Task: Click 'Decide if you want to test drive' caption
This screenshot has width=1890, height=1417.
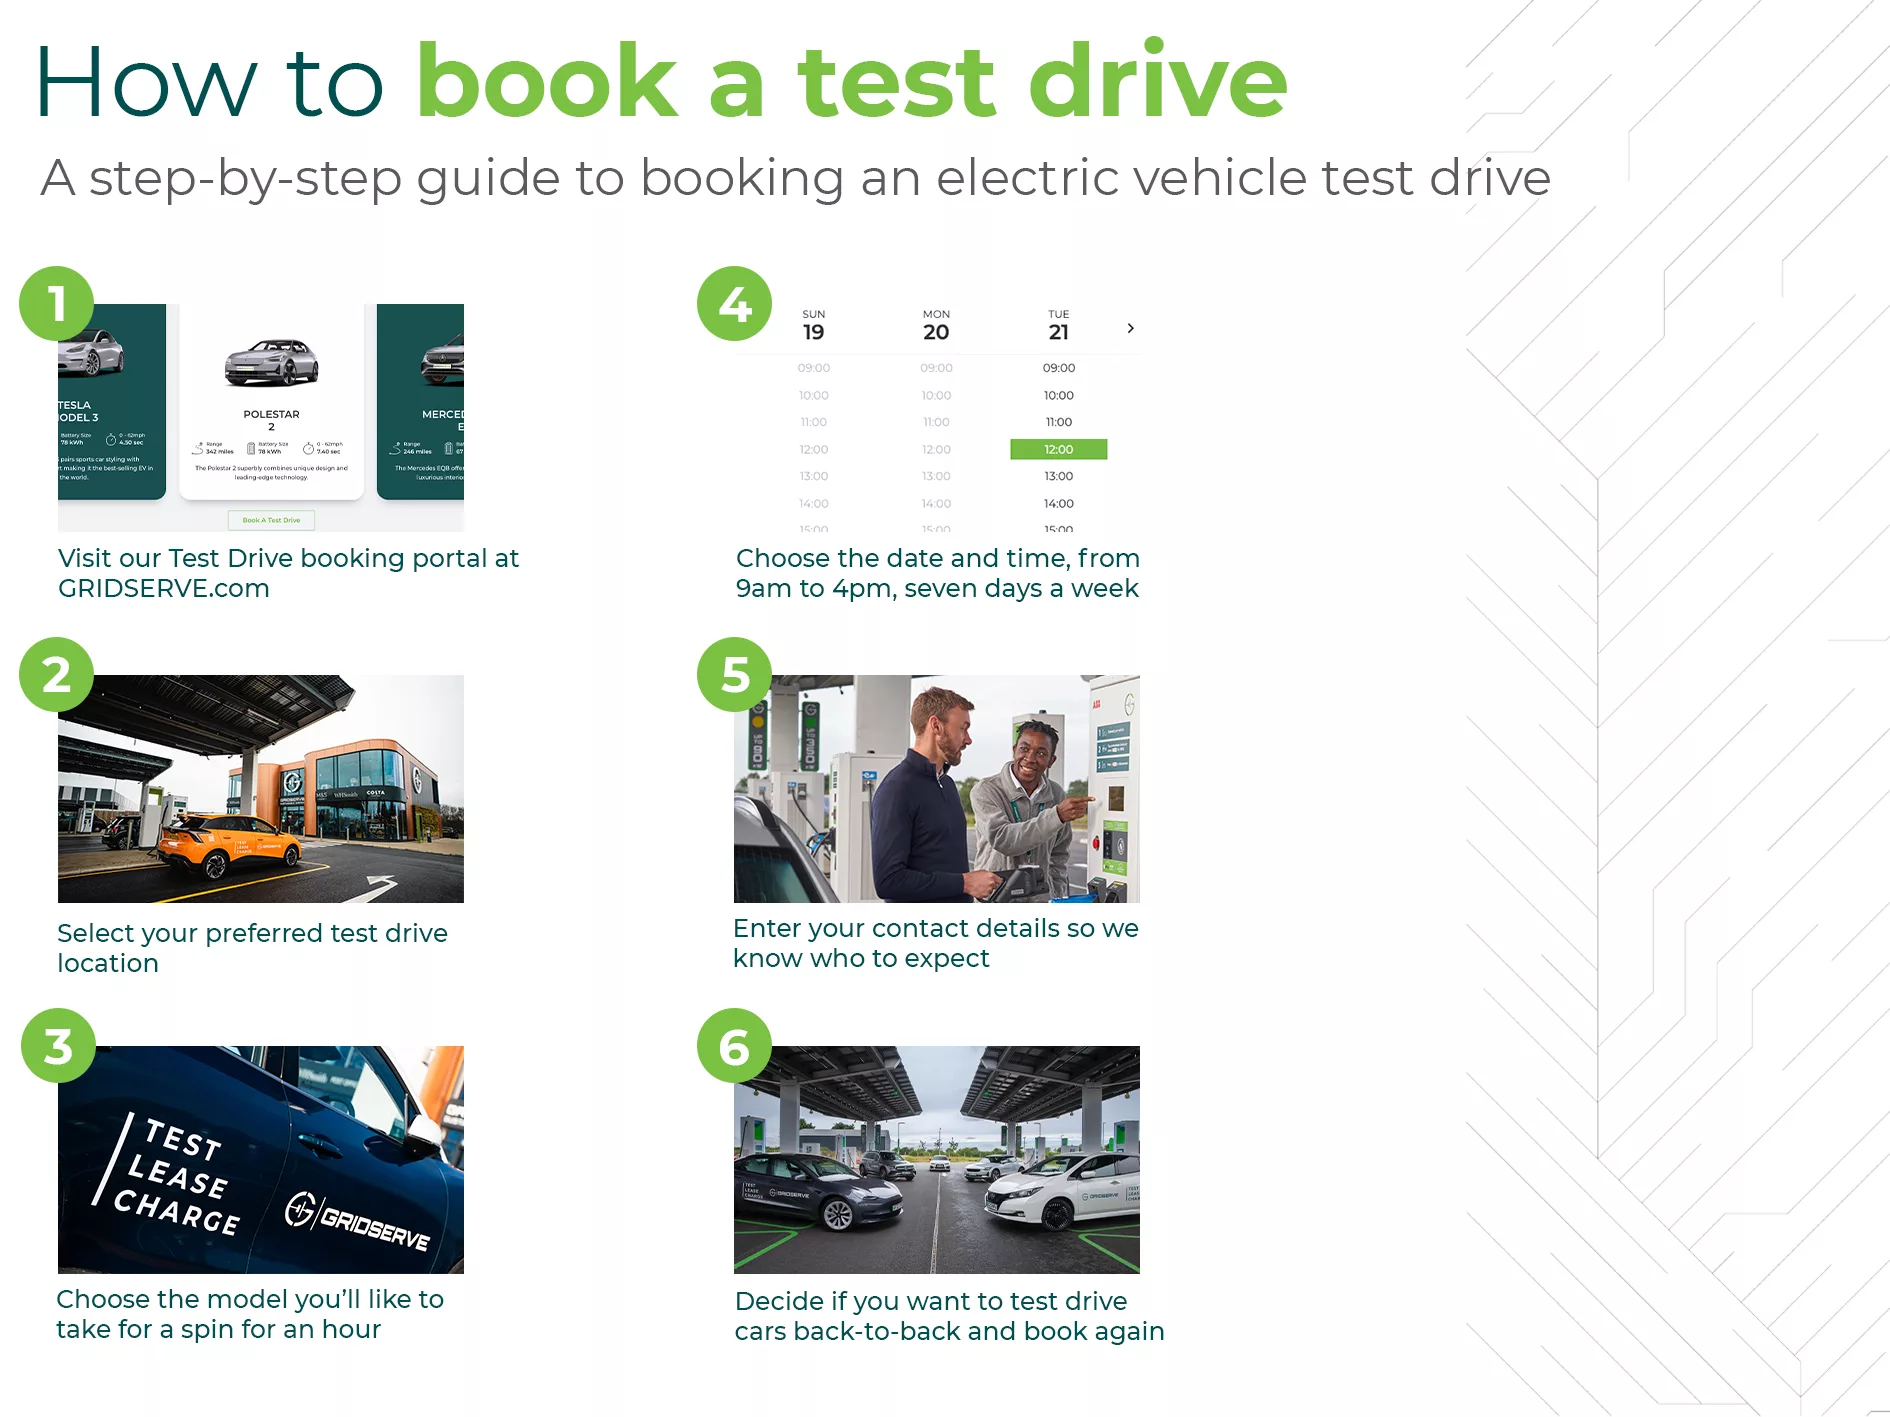Action: click(x=950, y=1316)
